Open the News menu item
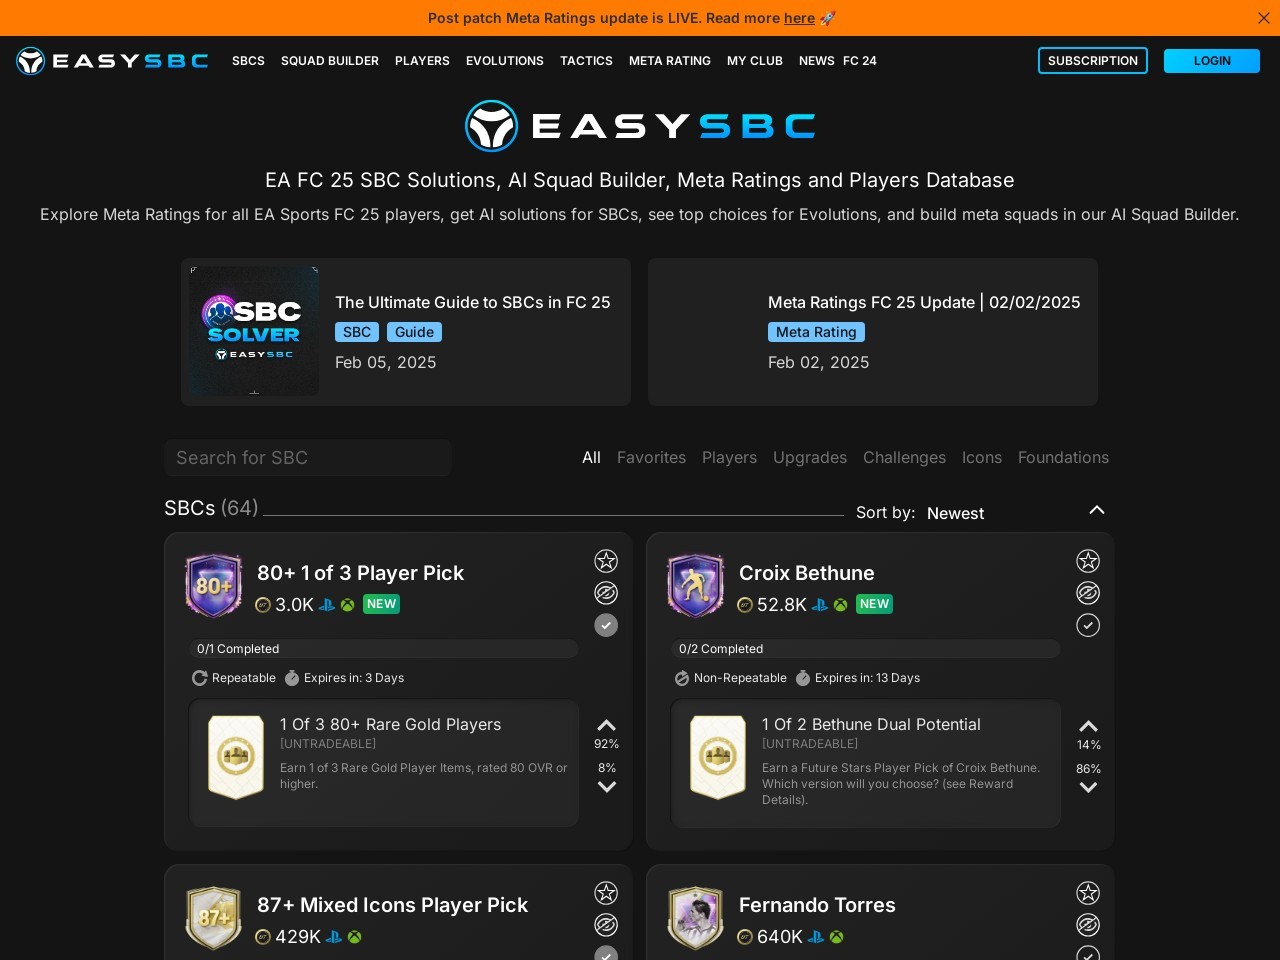Screen dimensions: 1280x960 point(816,61)
